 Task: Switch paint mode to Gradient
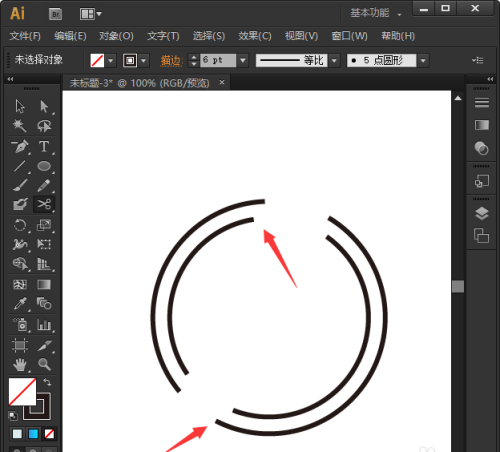click(x=33, y=434)
